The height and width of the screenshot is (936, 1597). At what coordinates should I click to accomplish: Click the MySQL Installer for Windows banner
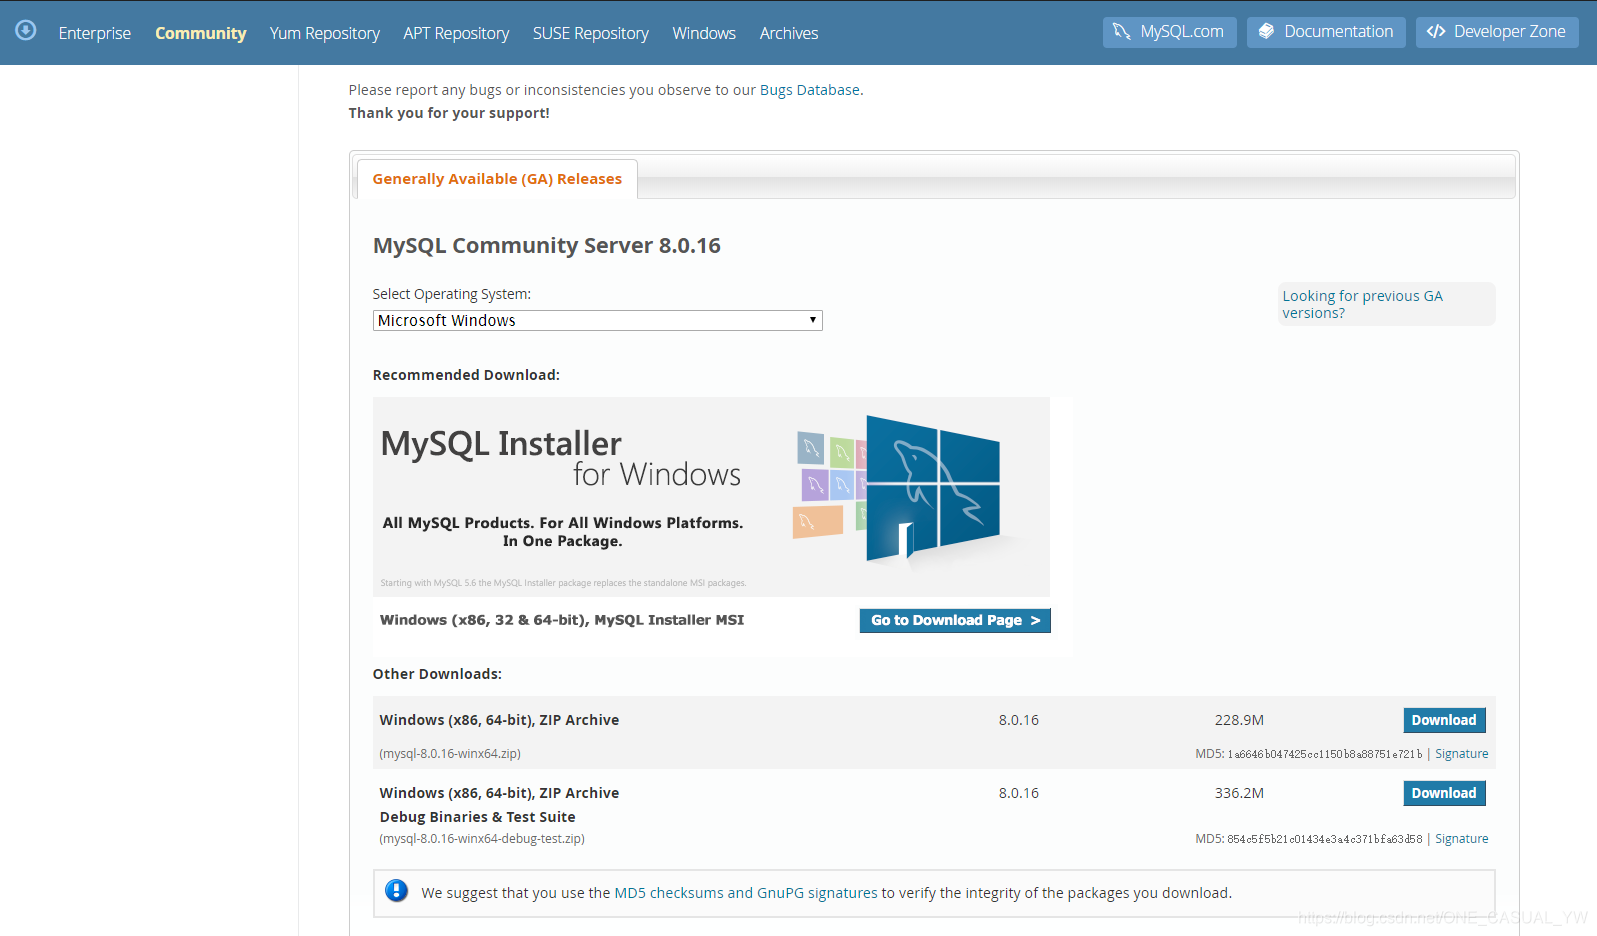711,496
